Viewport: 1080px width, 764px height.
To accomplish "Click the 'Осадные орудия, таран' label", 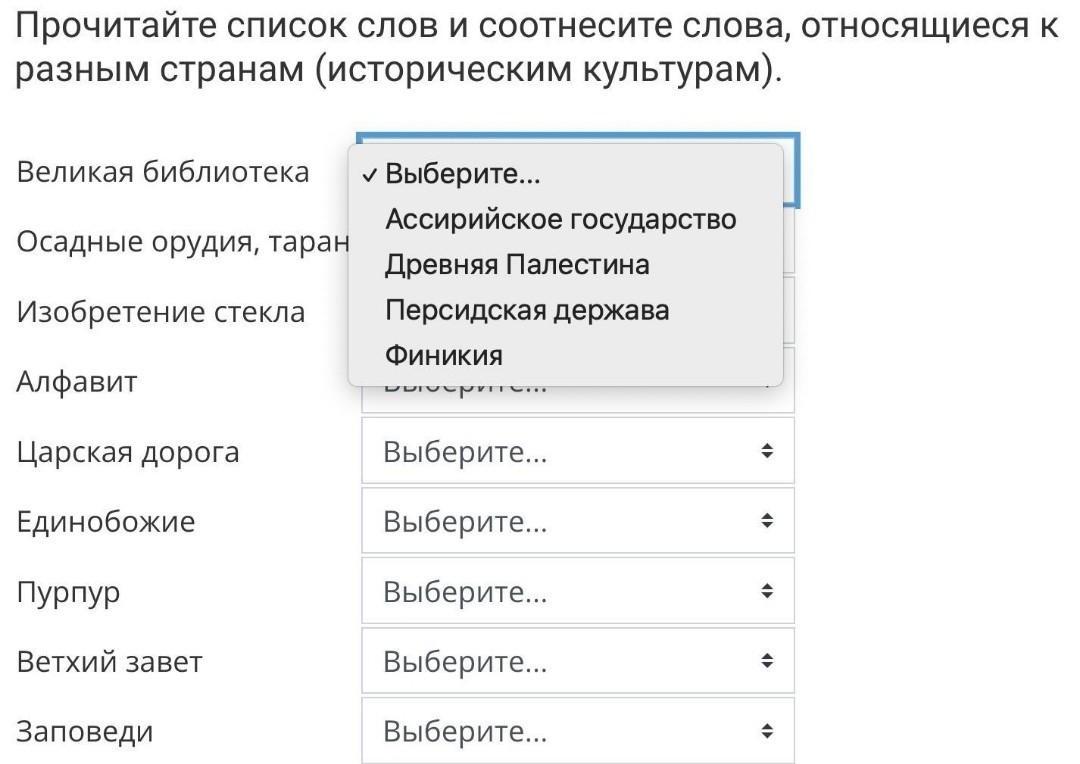I will (181, 242).
